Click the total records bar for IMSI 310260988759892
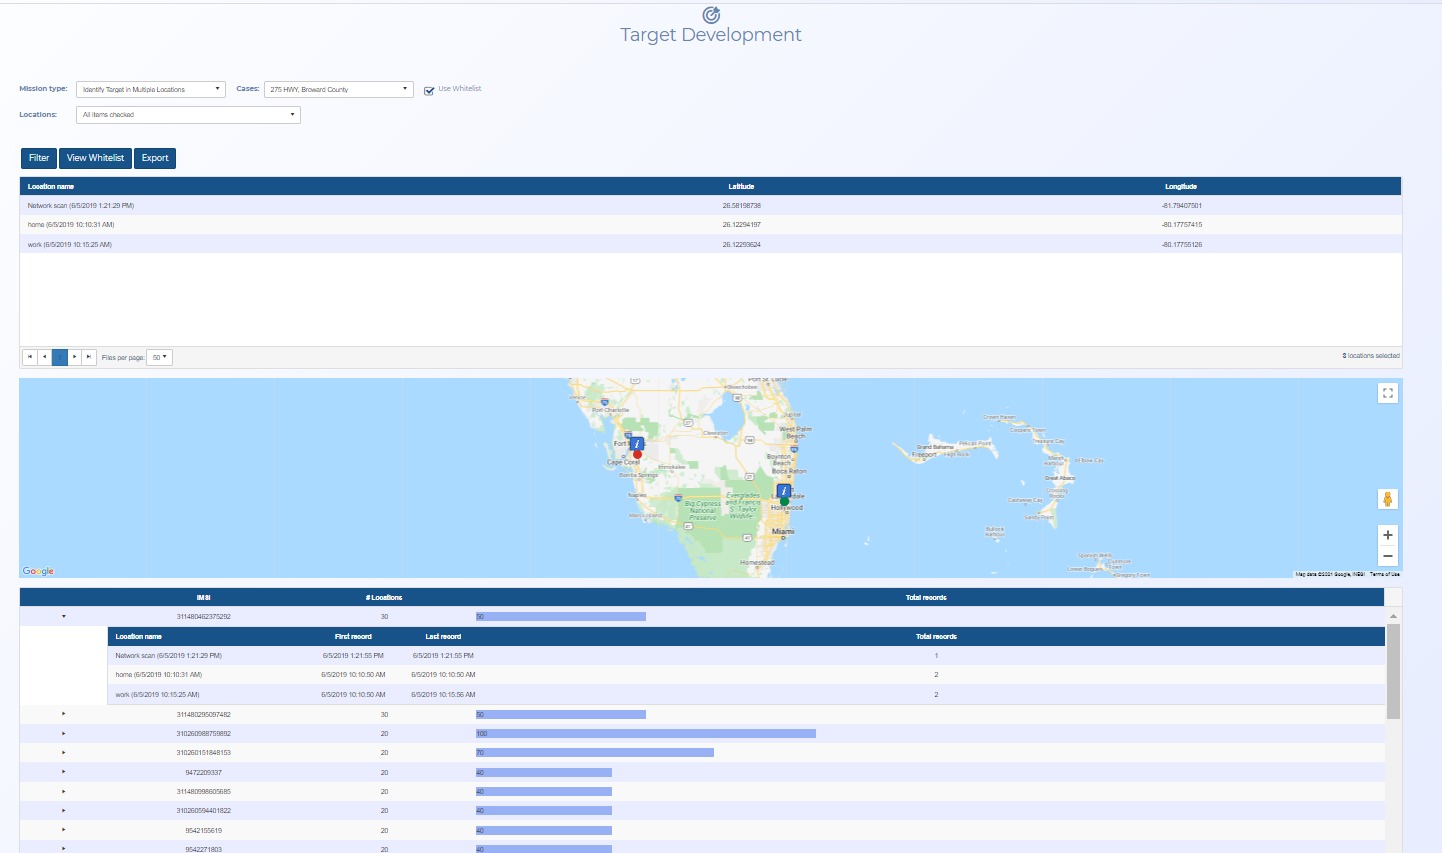 coord(645,733)
